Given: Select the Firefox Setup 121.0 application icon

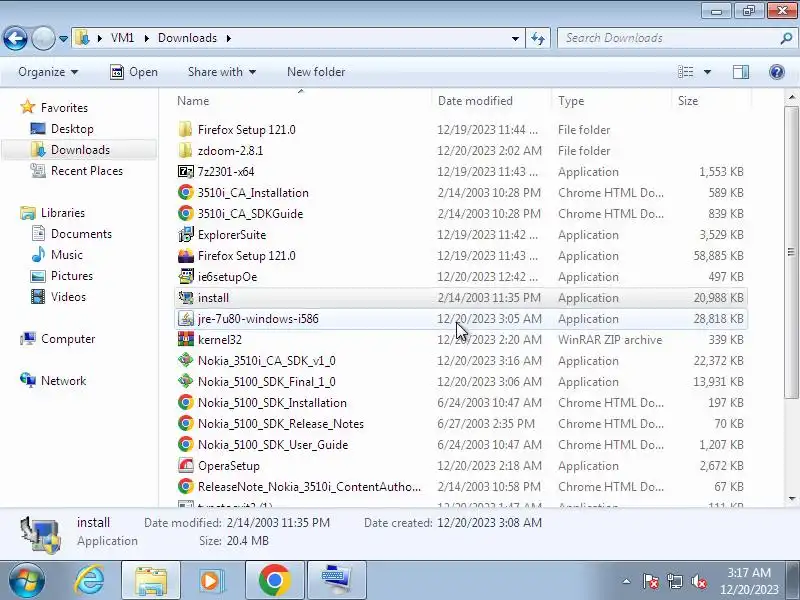Looking at the screenshot, I should 186,256.
